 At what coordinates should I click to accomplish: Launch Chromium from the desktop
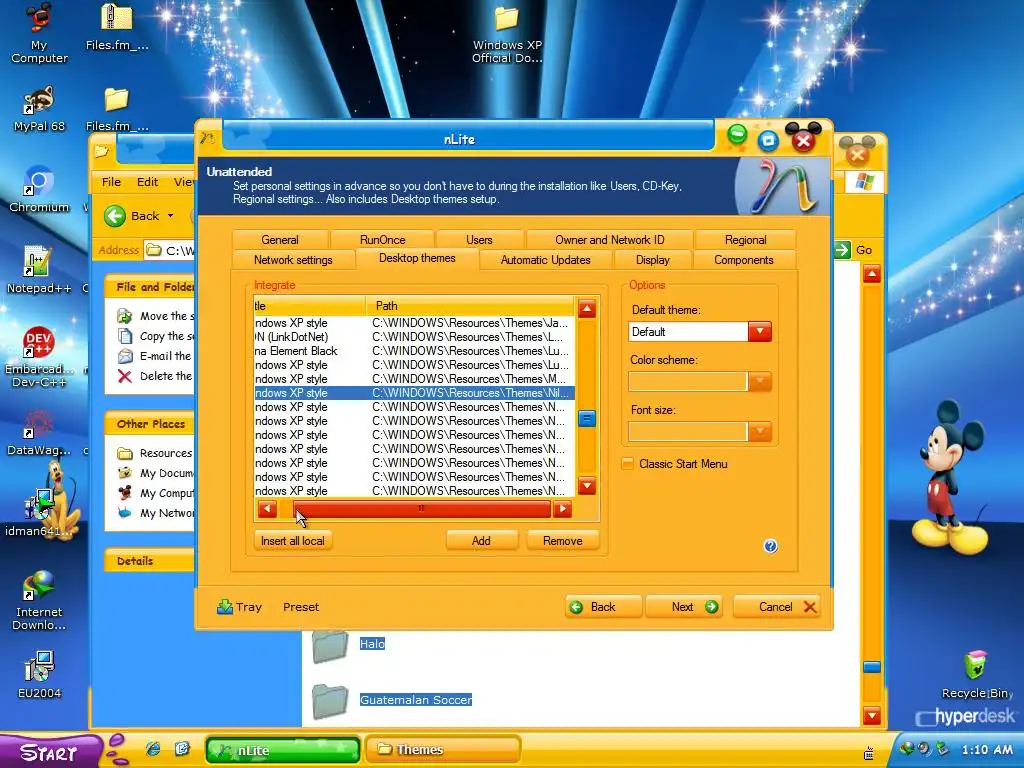pyautogui.click(x=39, y=189)
